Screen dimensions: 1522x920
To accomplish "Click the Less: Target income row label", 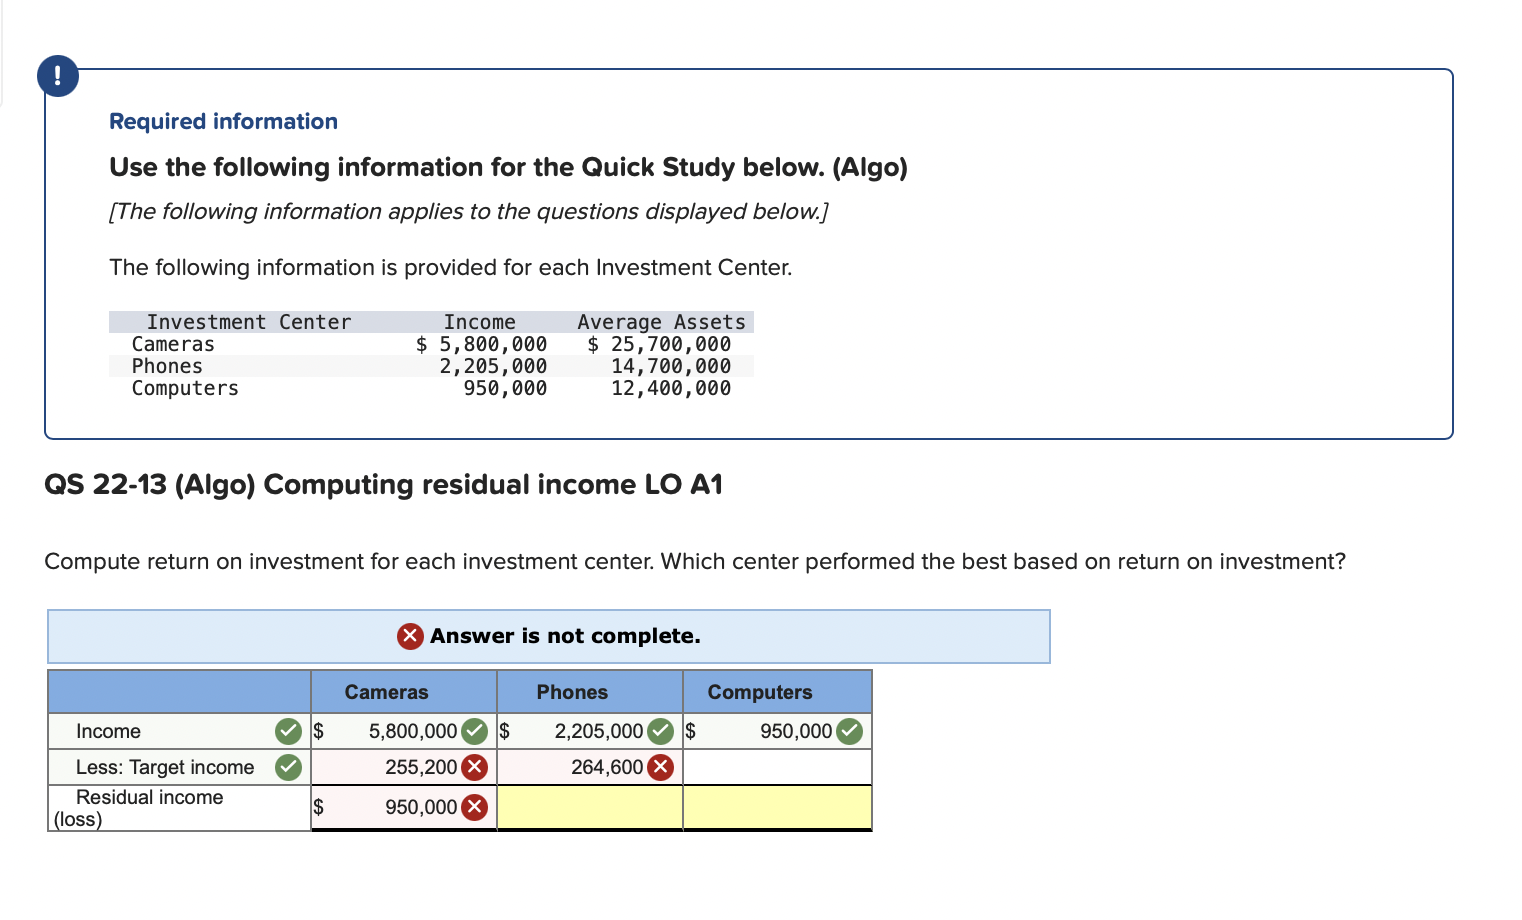I will pyautogui.click(x=165, y=767).
